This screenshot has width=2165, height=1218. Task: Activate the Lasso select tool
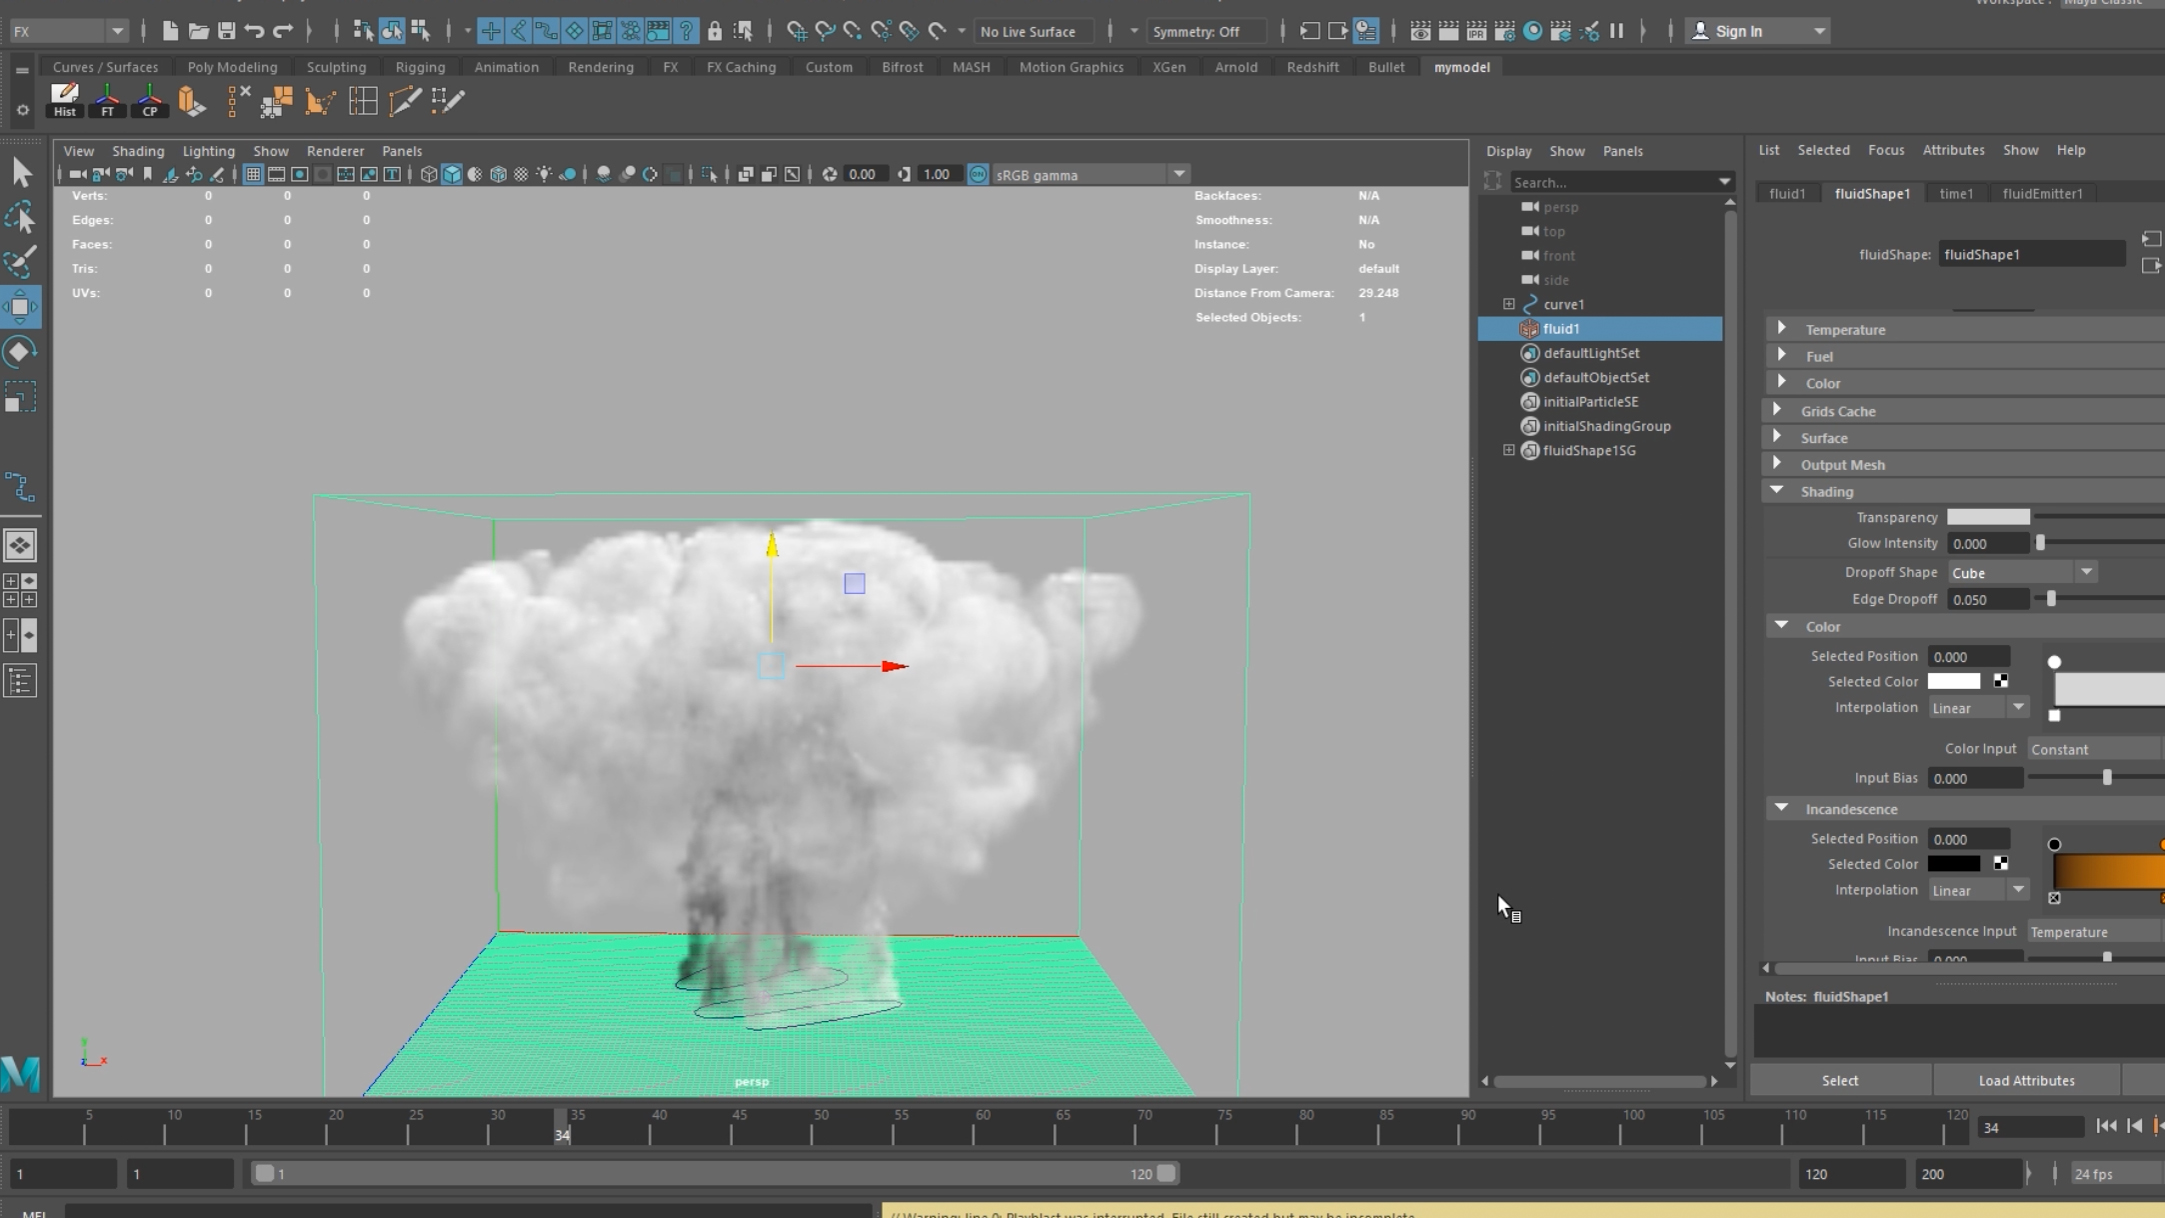point(20,217)
